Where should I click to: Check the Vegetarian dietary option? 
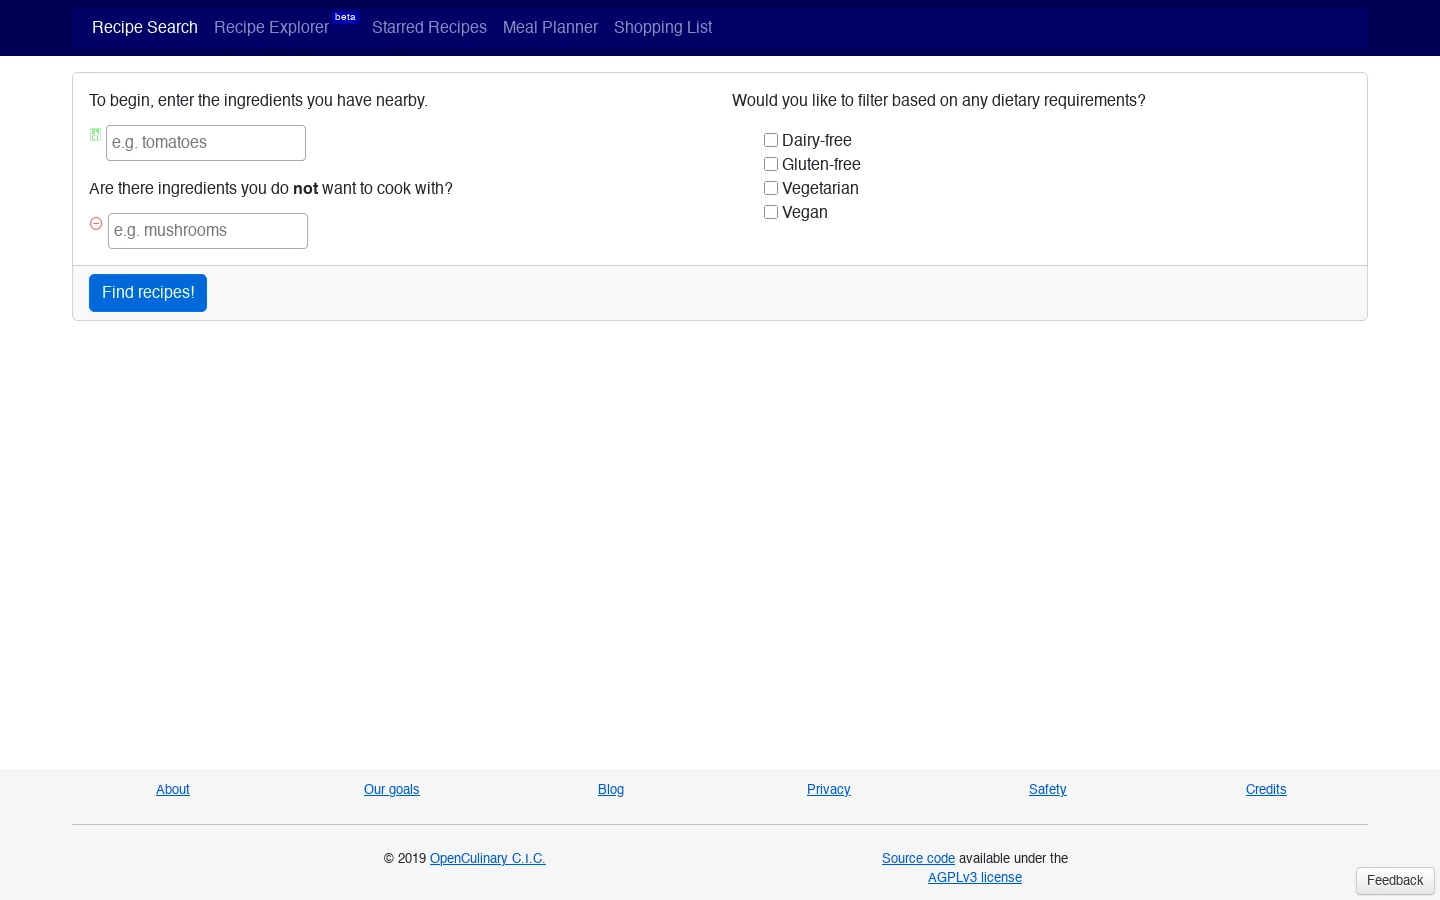point(771,188)
